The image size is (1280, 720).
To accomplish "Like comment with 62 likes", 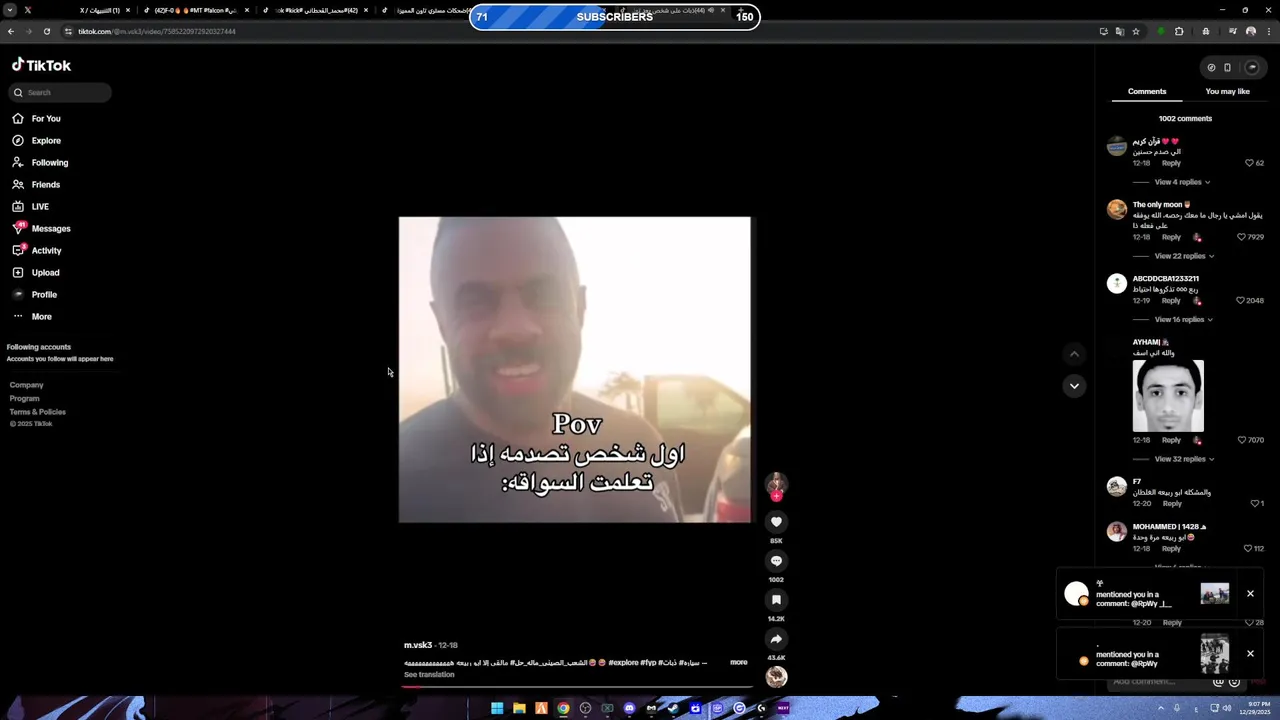I will tap(1250, 163).
